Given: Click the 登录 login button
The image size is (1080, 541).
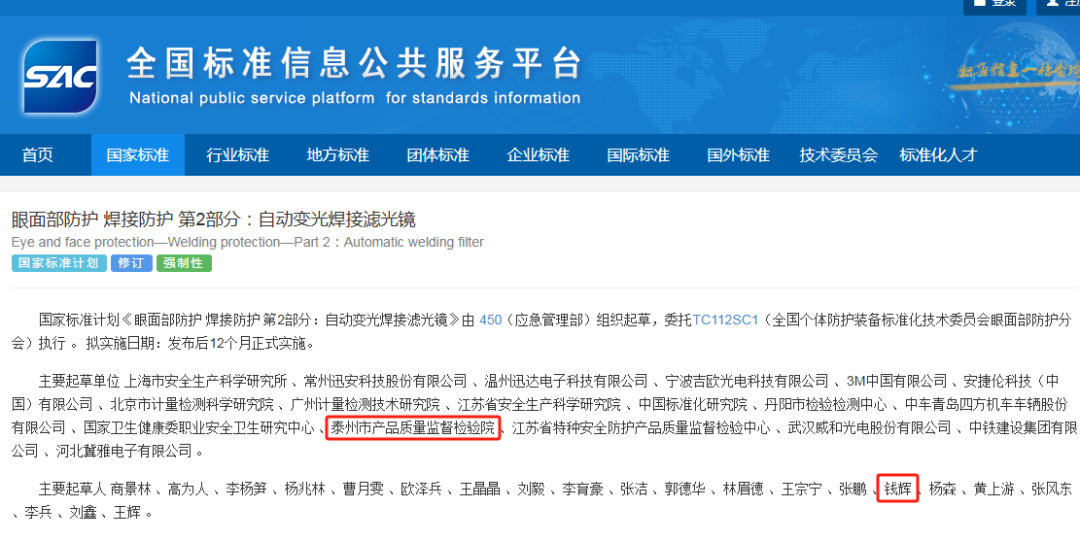Looking at the screenshot, I should coord(997,5).
